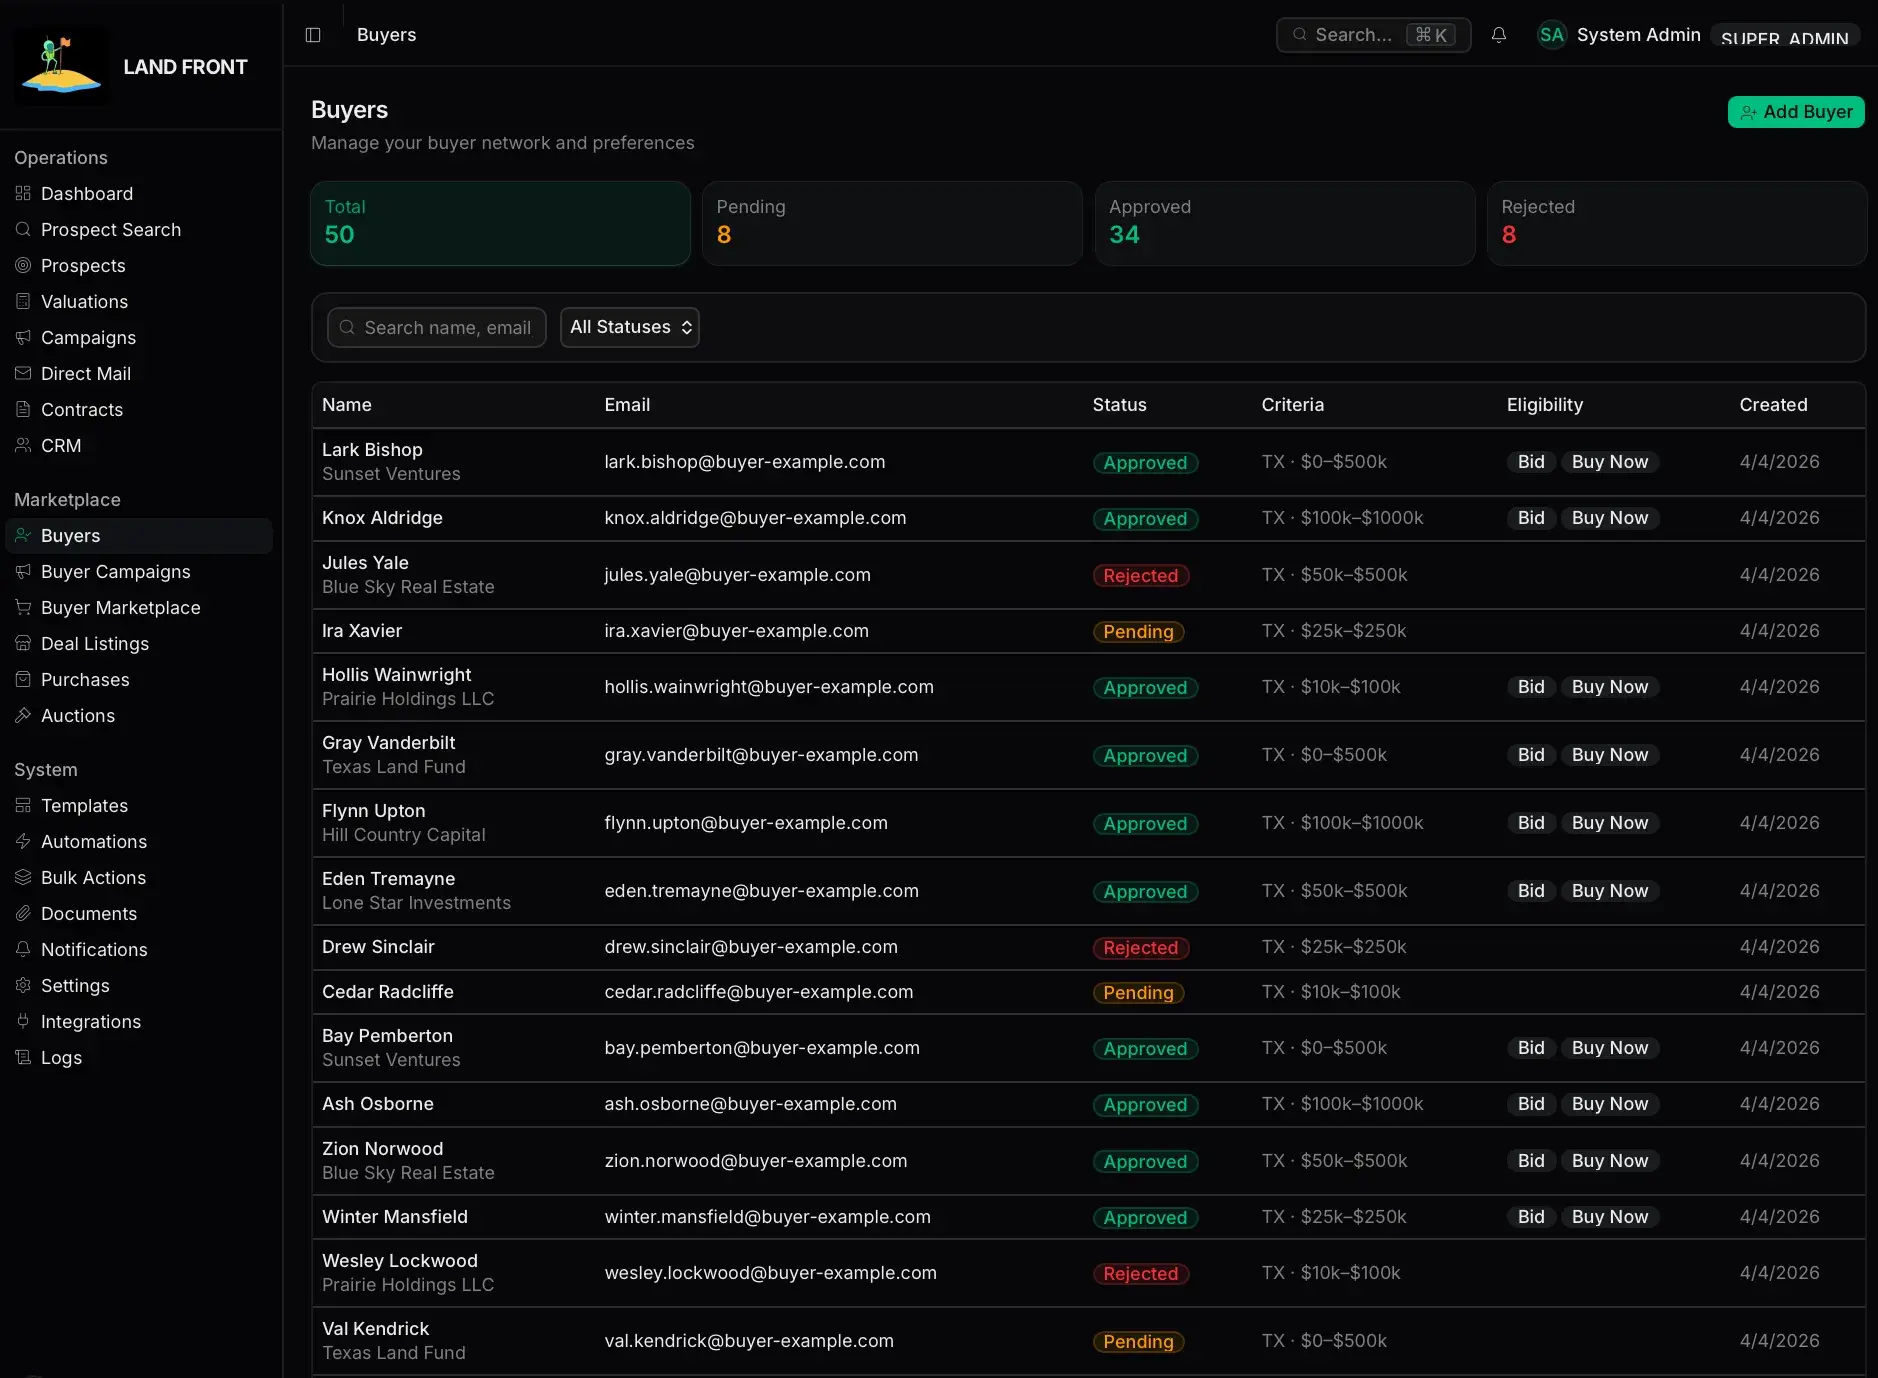Screen dimensions: 1878x1378
Task: Filter by Pending 8 card
Action: pos(892,223)
